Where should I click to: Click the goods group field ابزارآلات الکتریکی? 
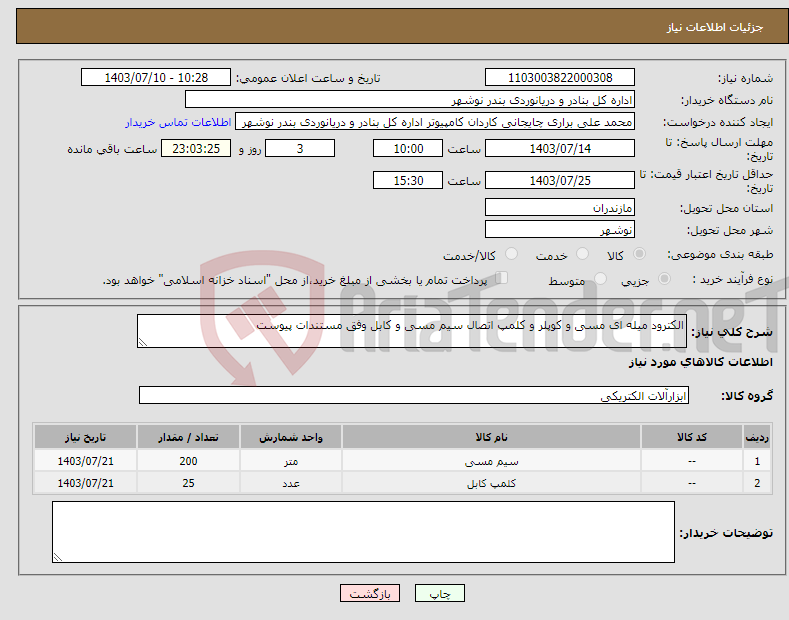[x=414, y=396]
